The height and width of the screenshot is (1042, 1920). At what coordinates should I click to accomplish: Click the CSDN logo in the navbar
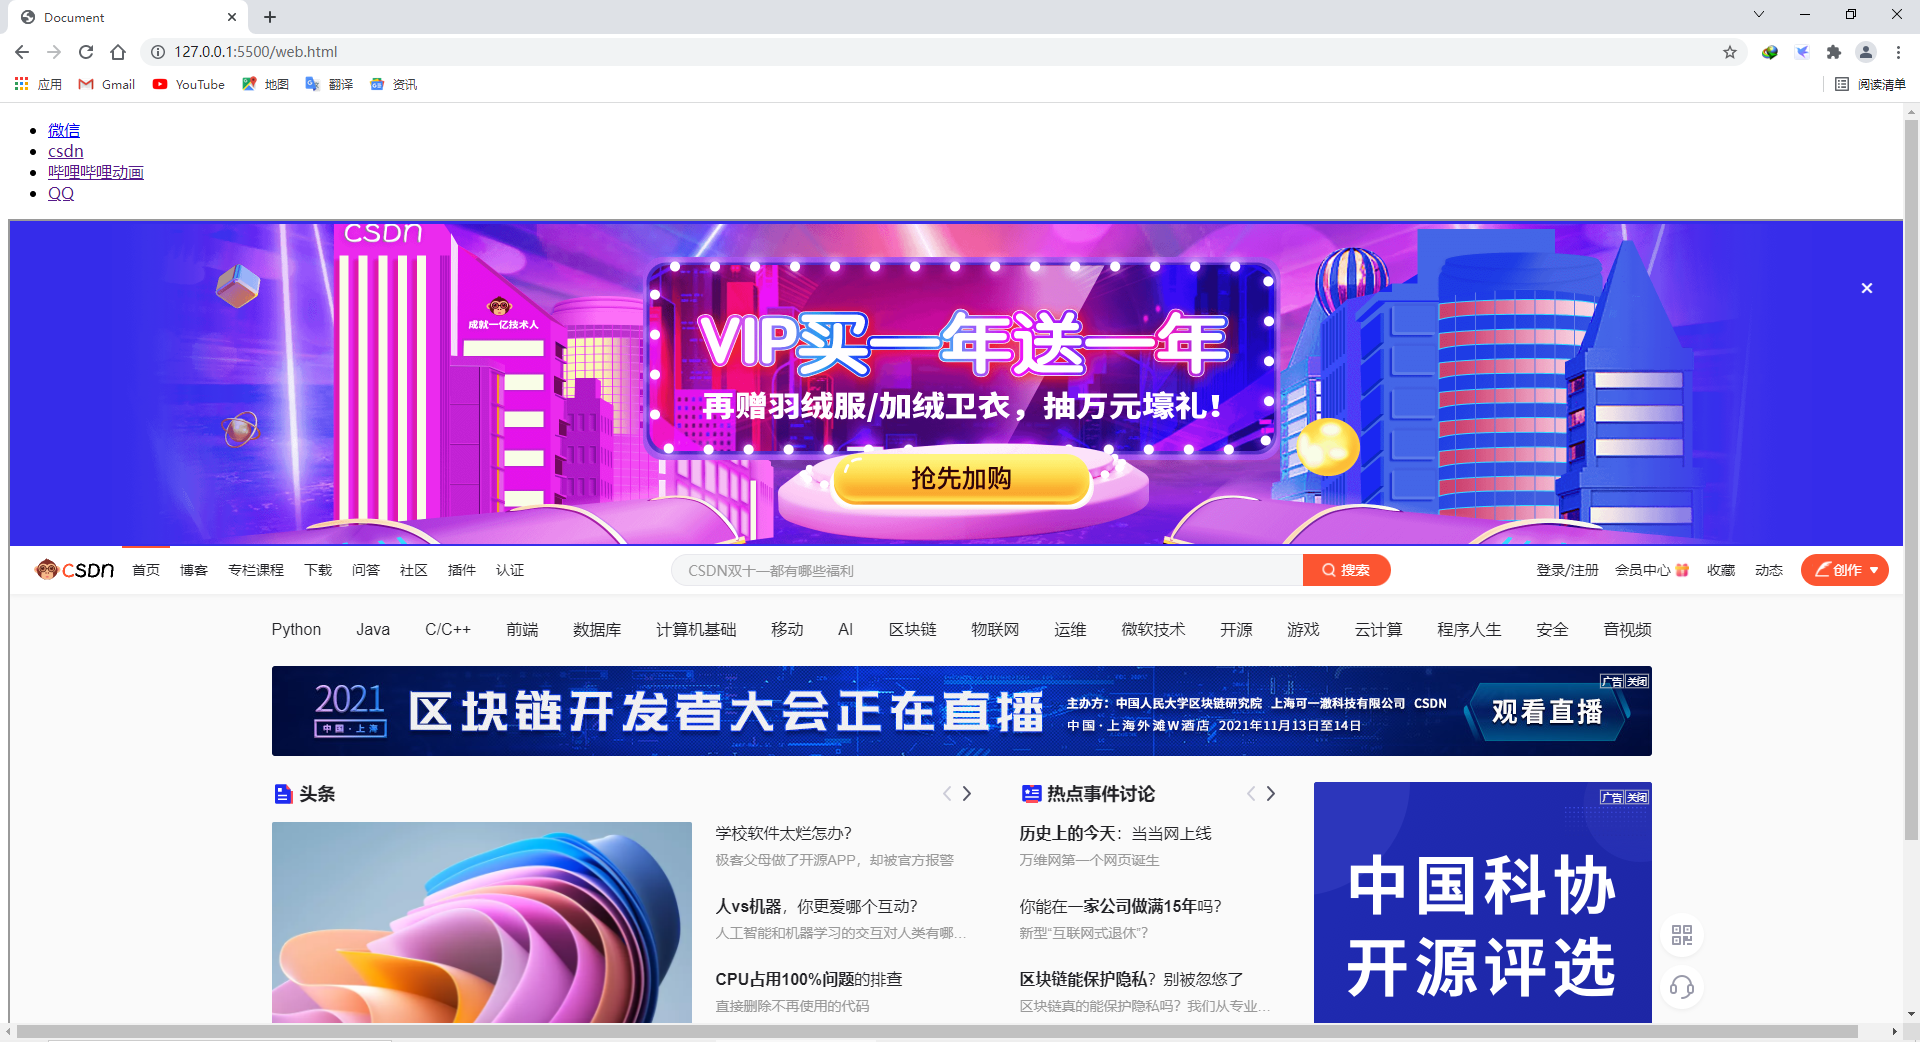pyautogui.click(x=73, y=569)
